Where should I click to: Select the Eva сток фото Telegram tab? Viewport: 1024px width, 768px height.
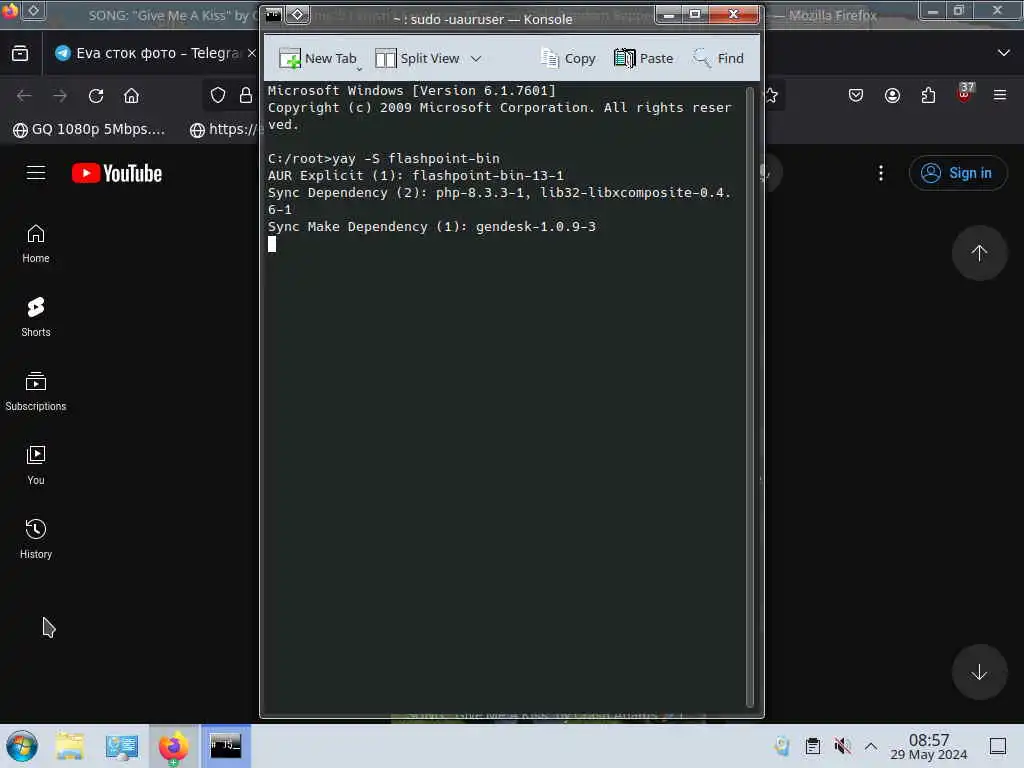point(155,53)
